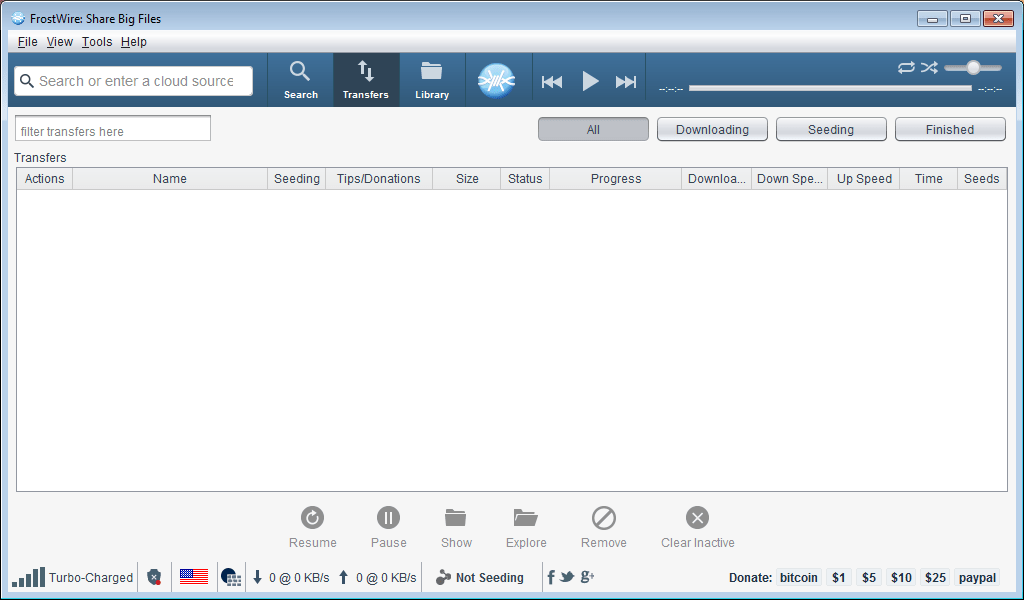Image resolution: width=1024 pixels, height=600 pixels.
Task: Donate $5
Action: click(869, 577)
